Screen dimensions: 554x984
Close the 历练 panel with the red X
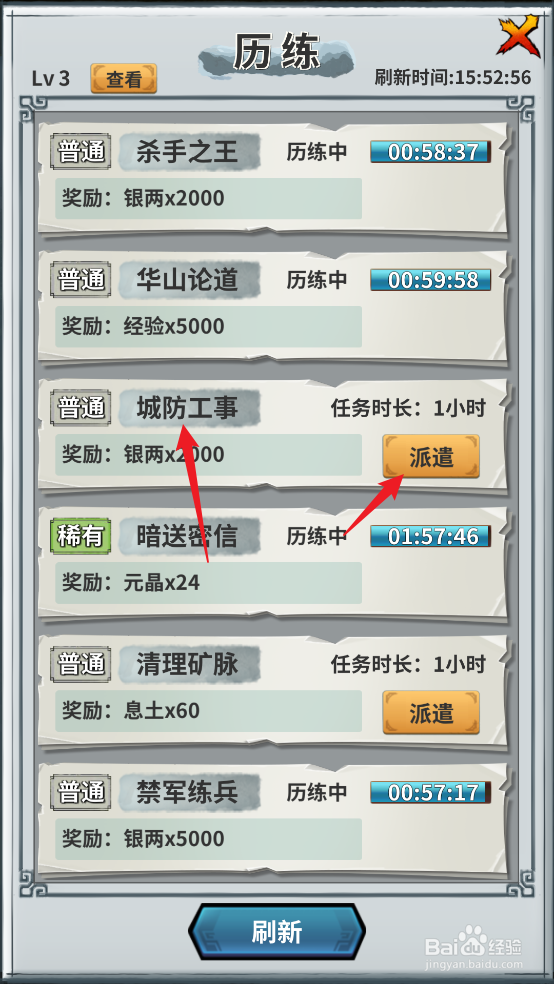click(x=519, y=36)
